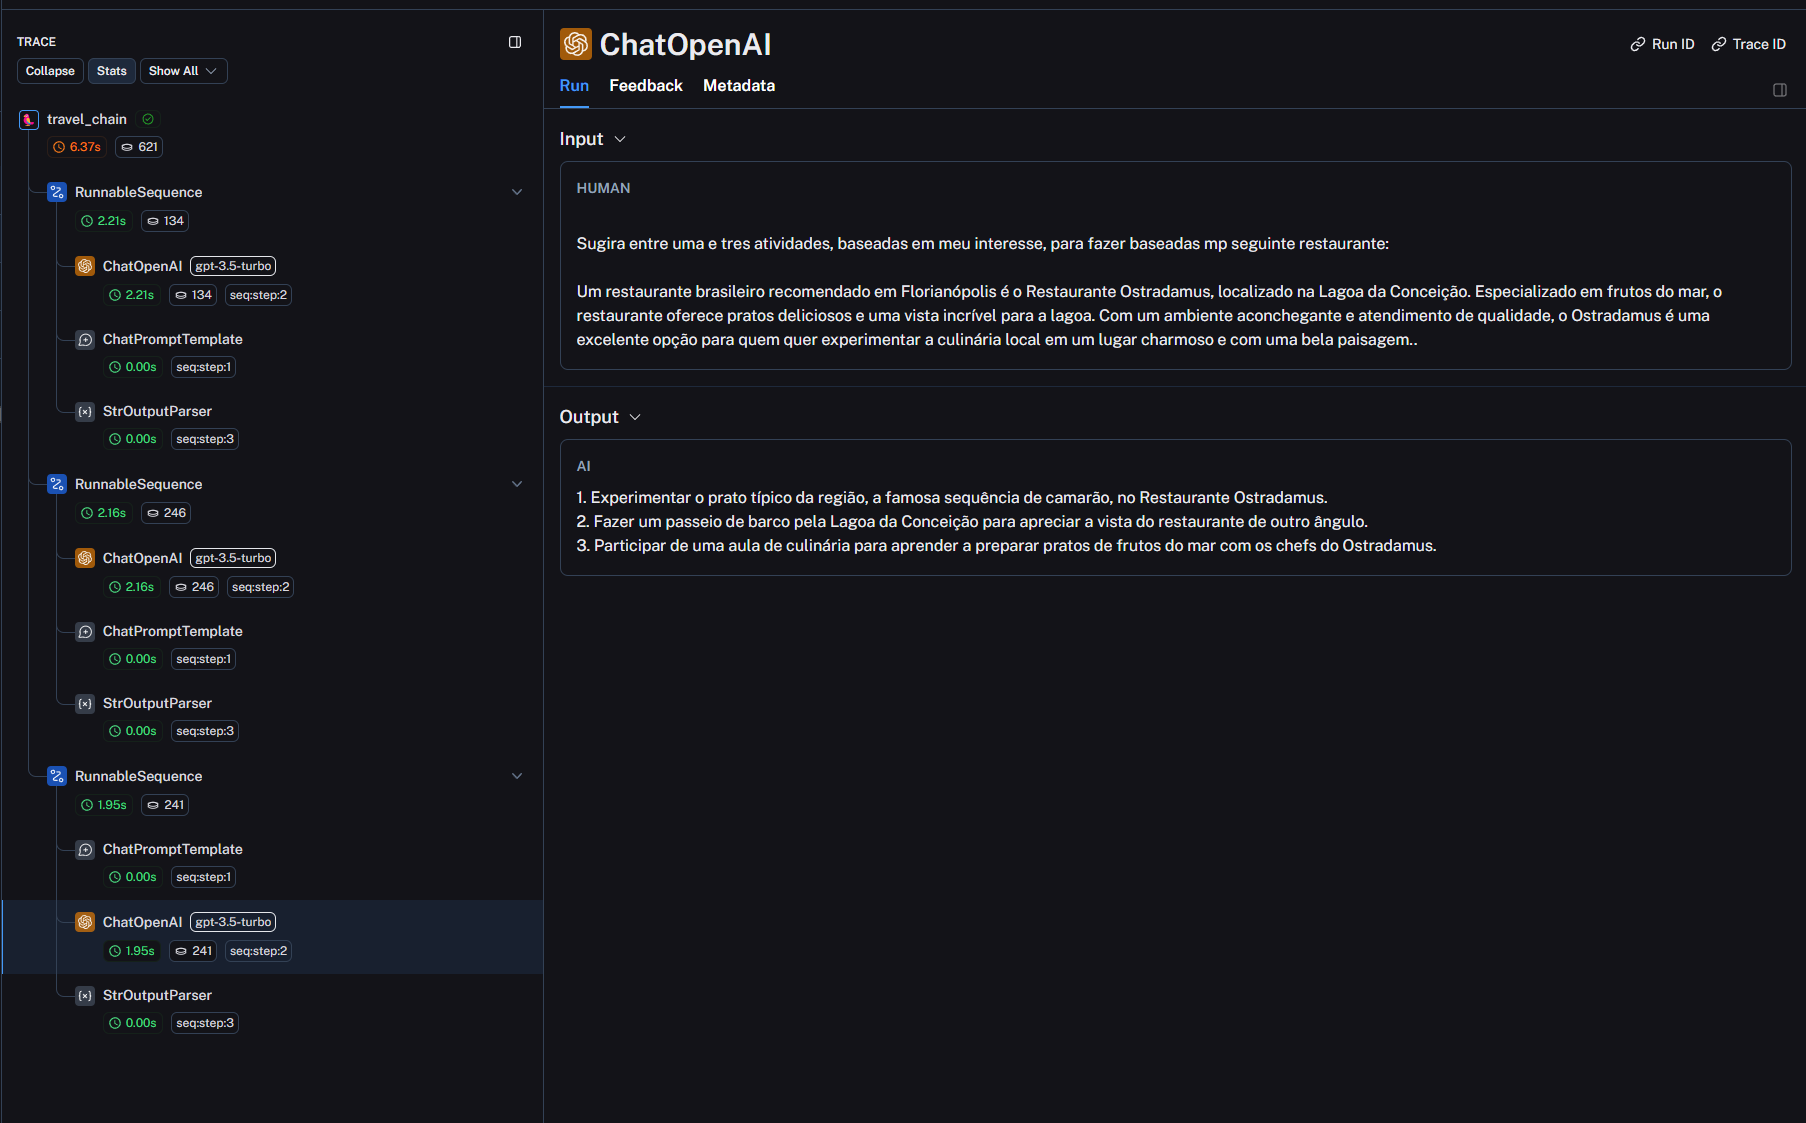The width and height of the screenshot is (1806, 1123).
Task: Switch to the Metadata tab
Action: click(739, 86)
